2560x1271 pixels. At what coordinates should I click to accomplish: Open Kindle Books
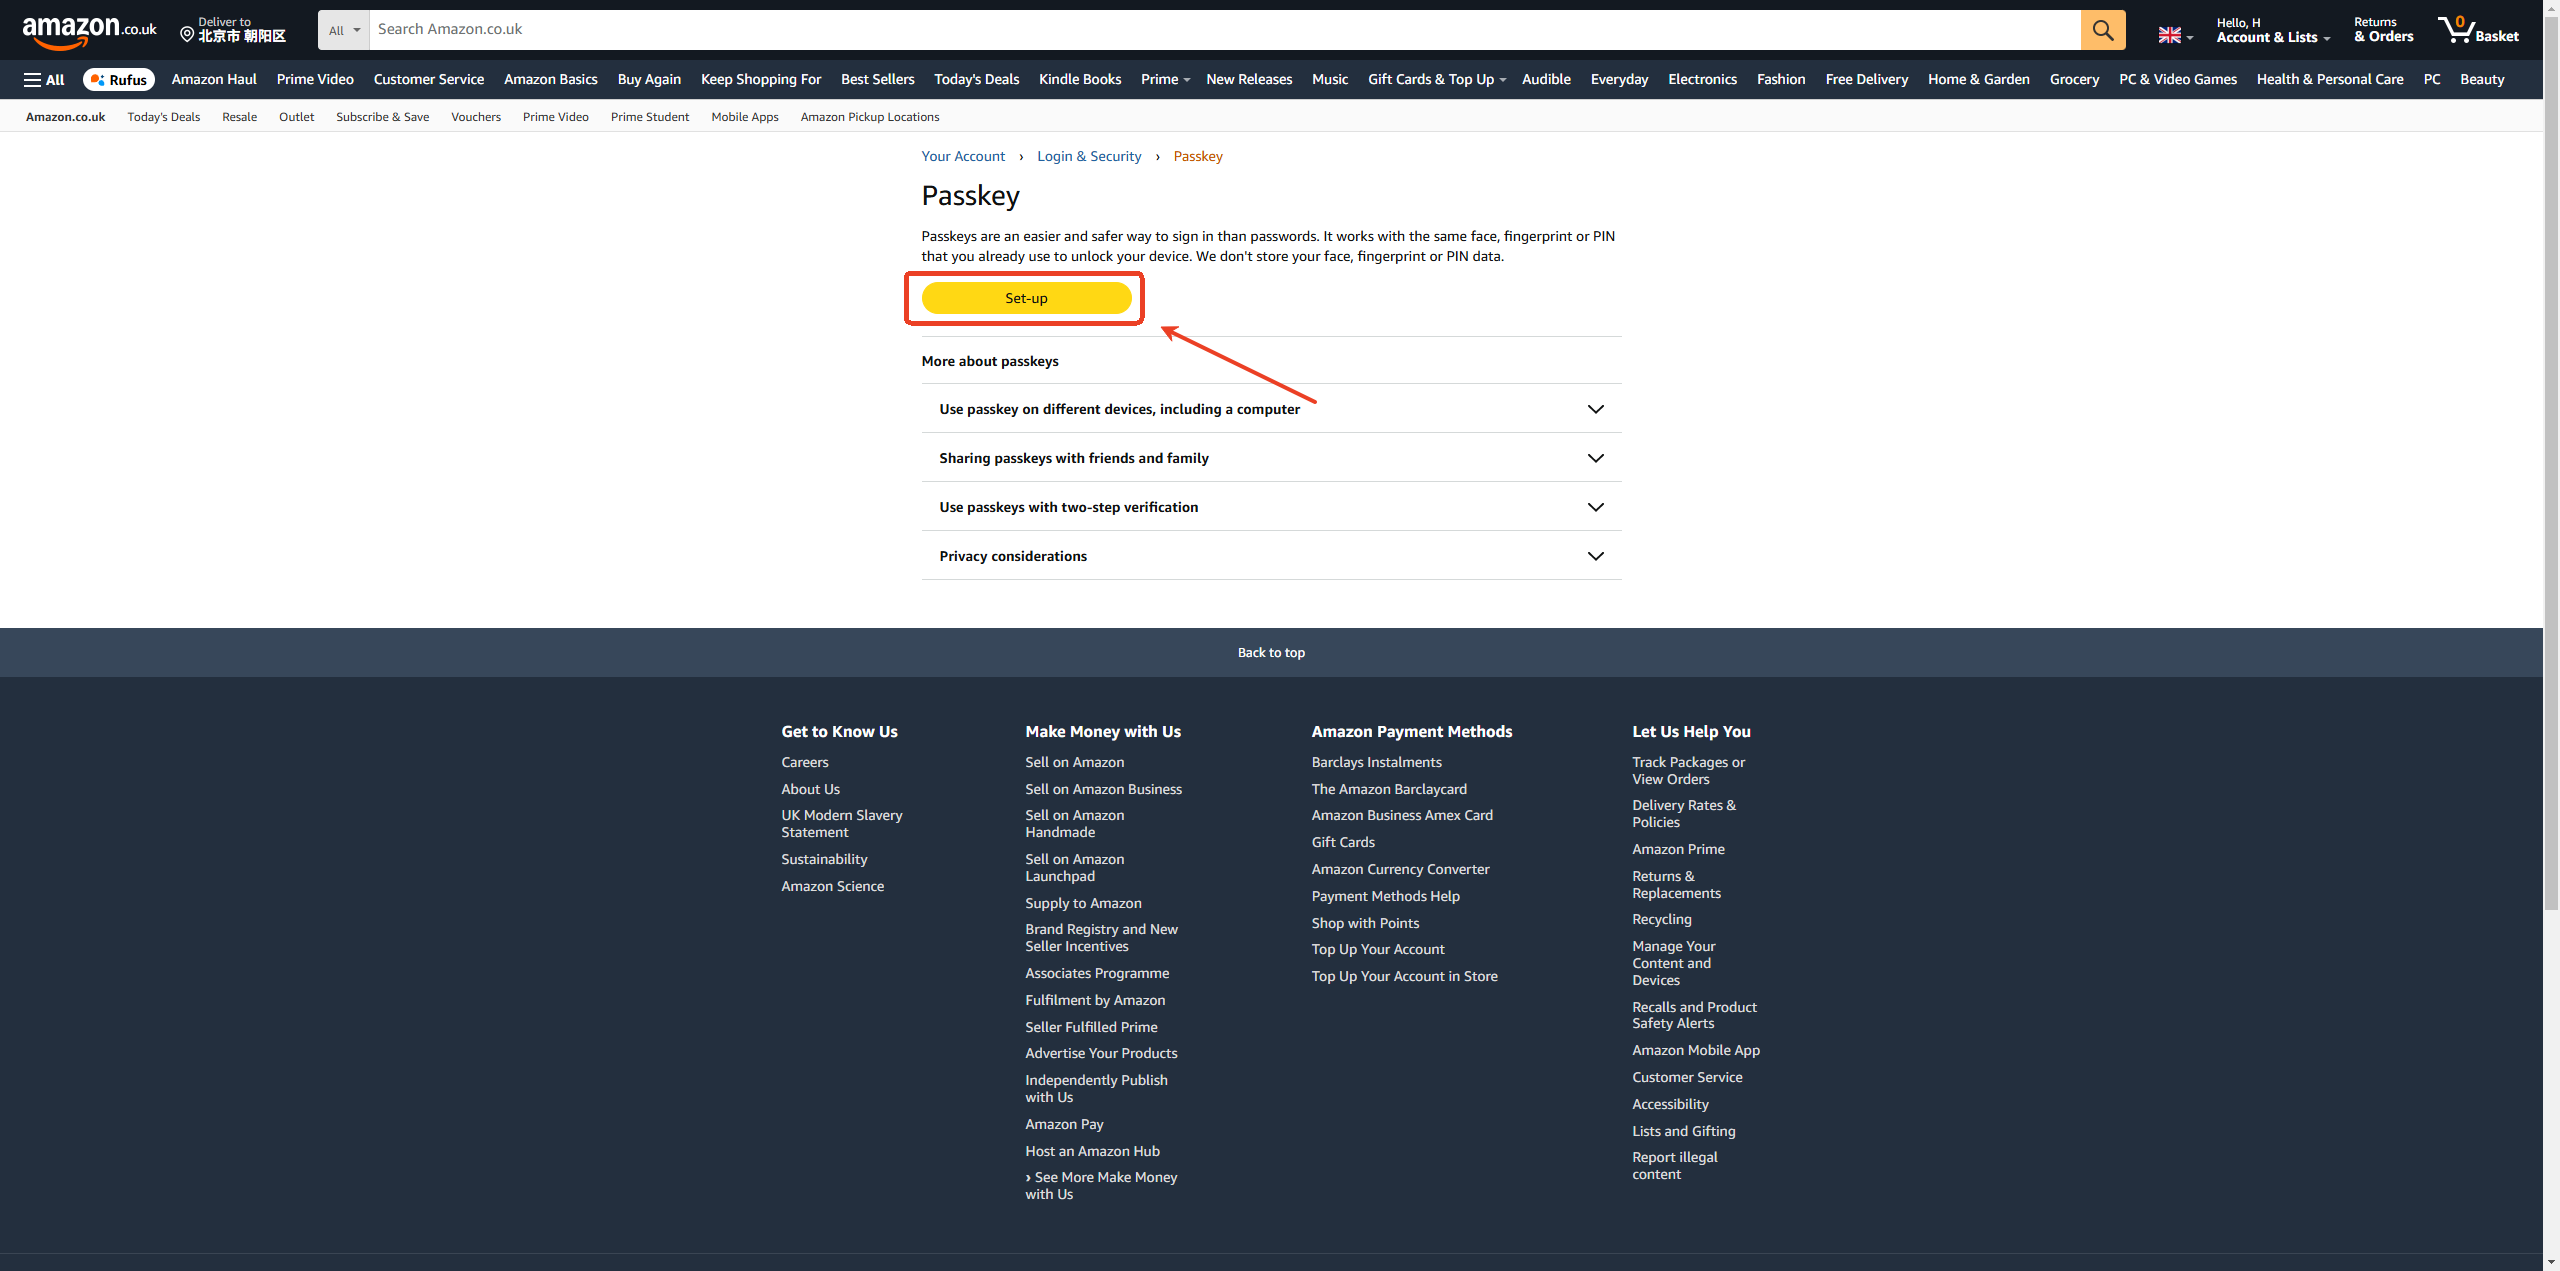1080,80
